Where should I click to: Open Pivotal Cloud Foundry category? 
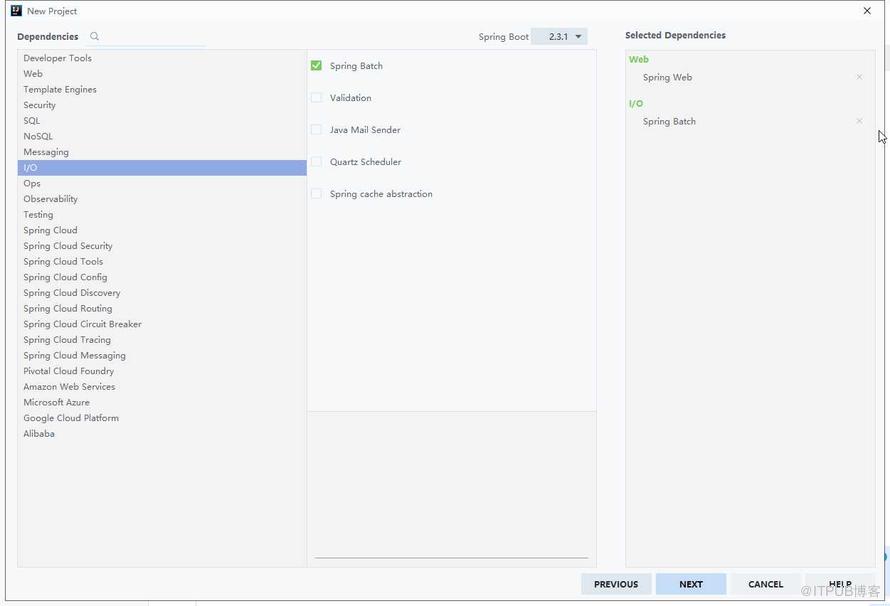tap(162, 371)
